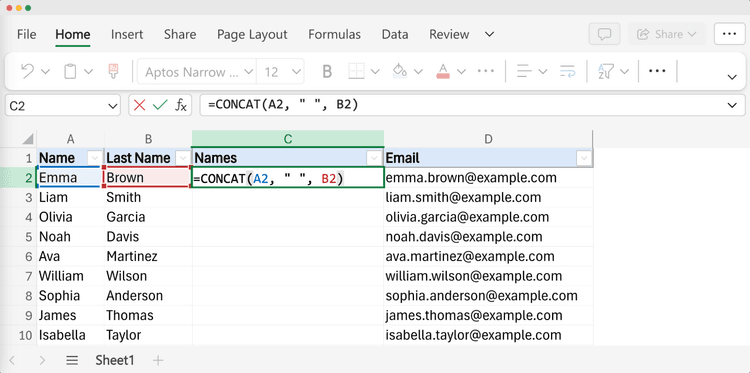Screen dimensions: 750x373
Task: Open the font size 12 dropdown
Action: click(x=280, y=72)
